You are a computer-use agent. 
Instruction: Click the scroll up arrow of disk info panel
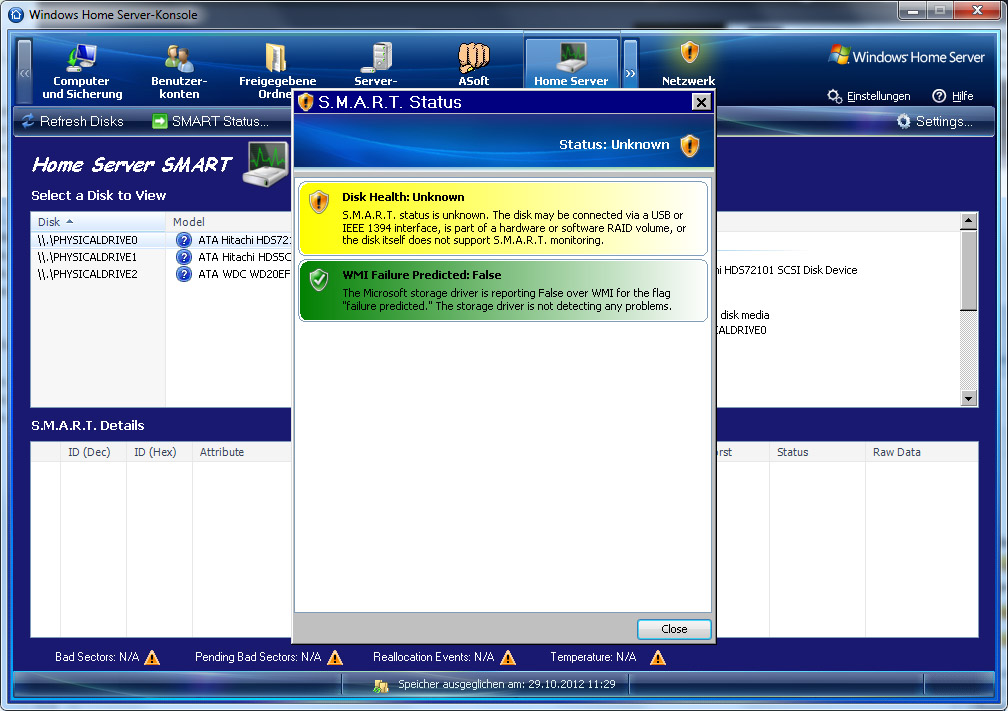click(968, 222)
